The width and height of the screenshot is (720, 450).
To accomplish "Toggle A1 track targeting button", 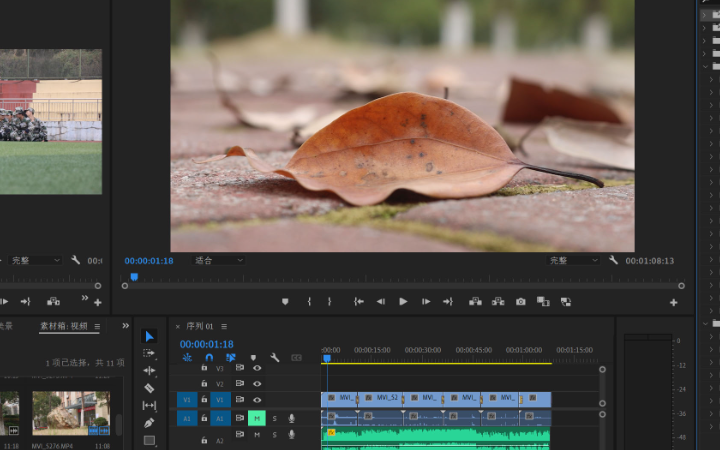I will [220, 418].
